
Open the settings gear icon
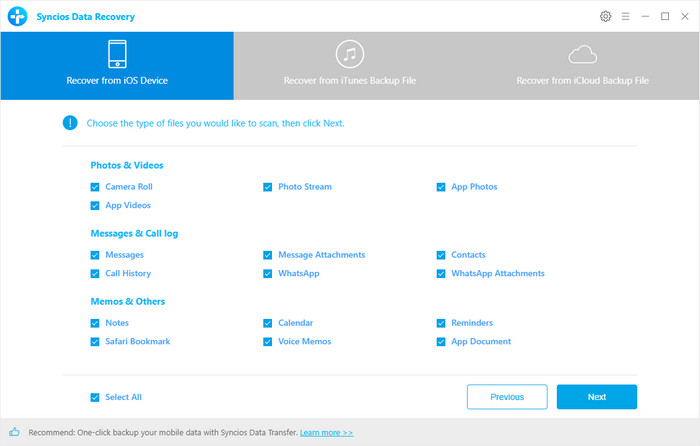pyautogui.click(x=605, y=17)
